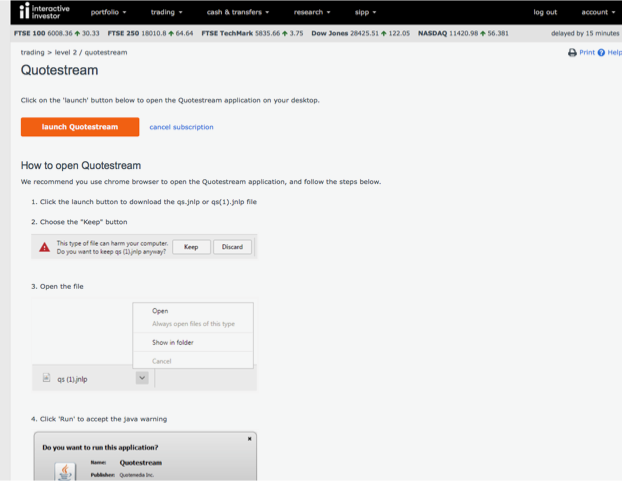Select 'Always open files of this type'
The width and height of the screenshot is (622, 481).
pyautogui.click(x=193, y=324)
